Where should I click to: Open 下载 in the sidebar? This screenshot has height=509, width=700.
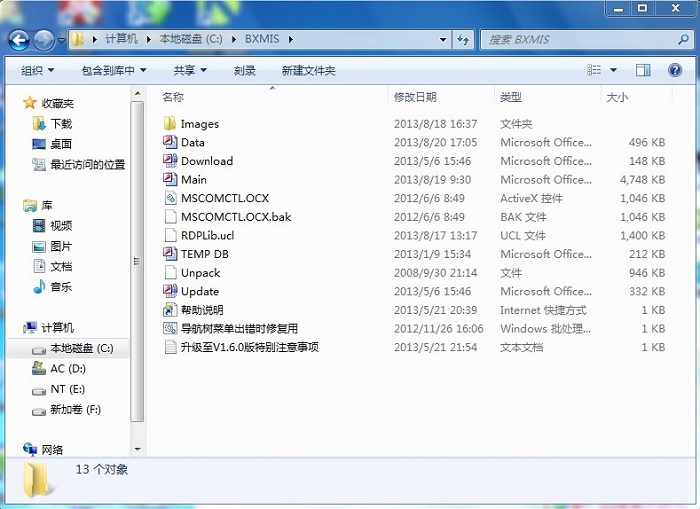click(61, 124)
